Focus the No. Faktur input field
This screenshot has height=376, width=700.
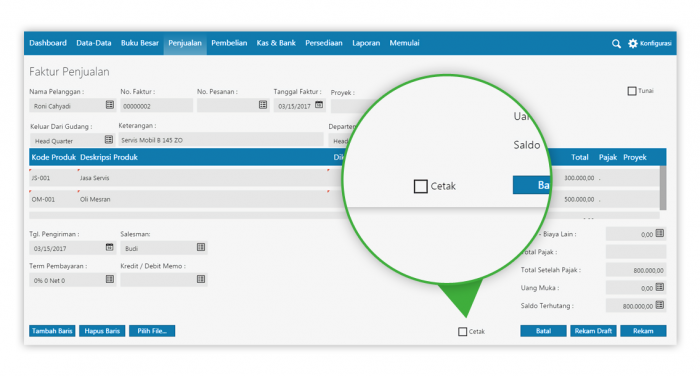pyautogui.click(x=156, y=106)
